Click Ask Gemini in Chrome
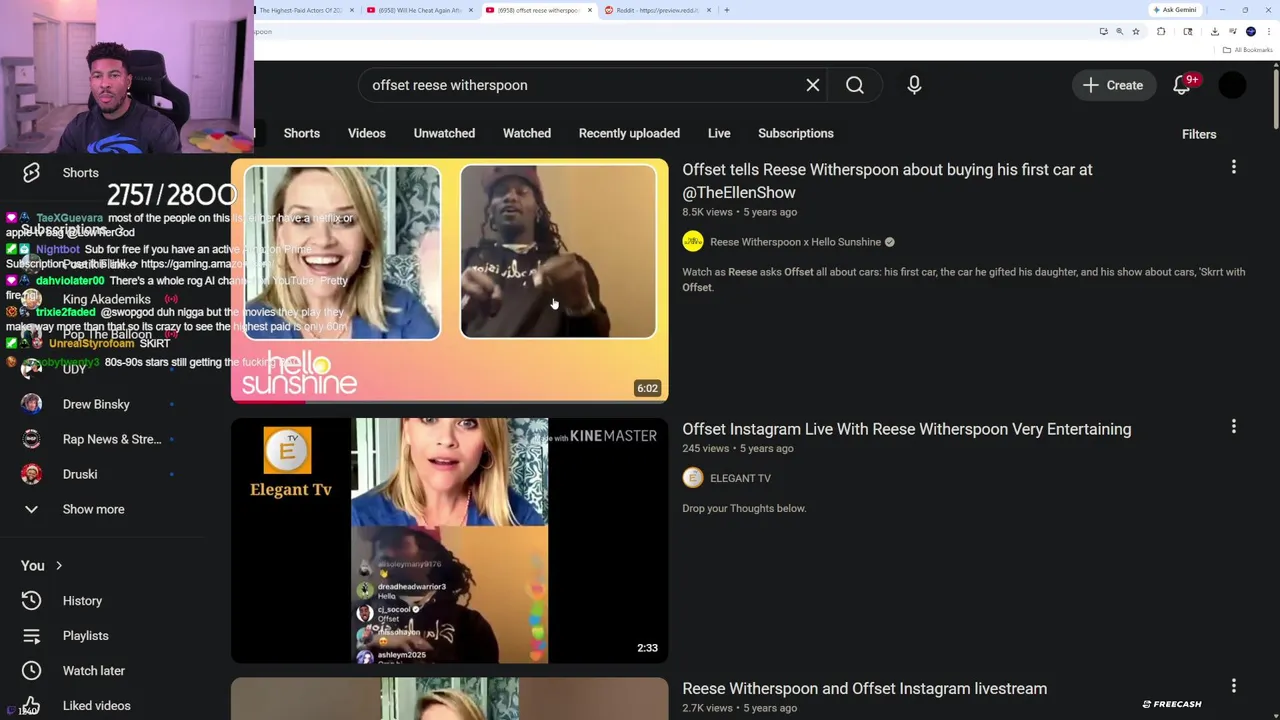 1175,9
